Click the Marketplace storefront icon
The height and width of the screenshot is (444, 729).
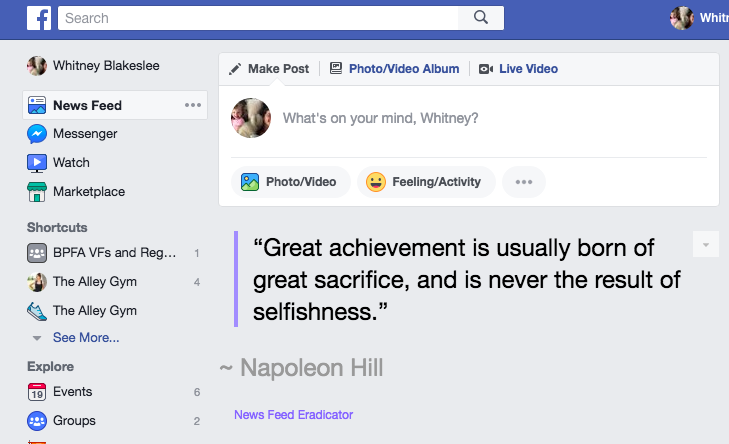click(x=37, y=192)
